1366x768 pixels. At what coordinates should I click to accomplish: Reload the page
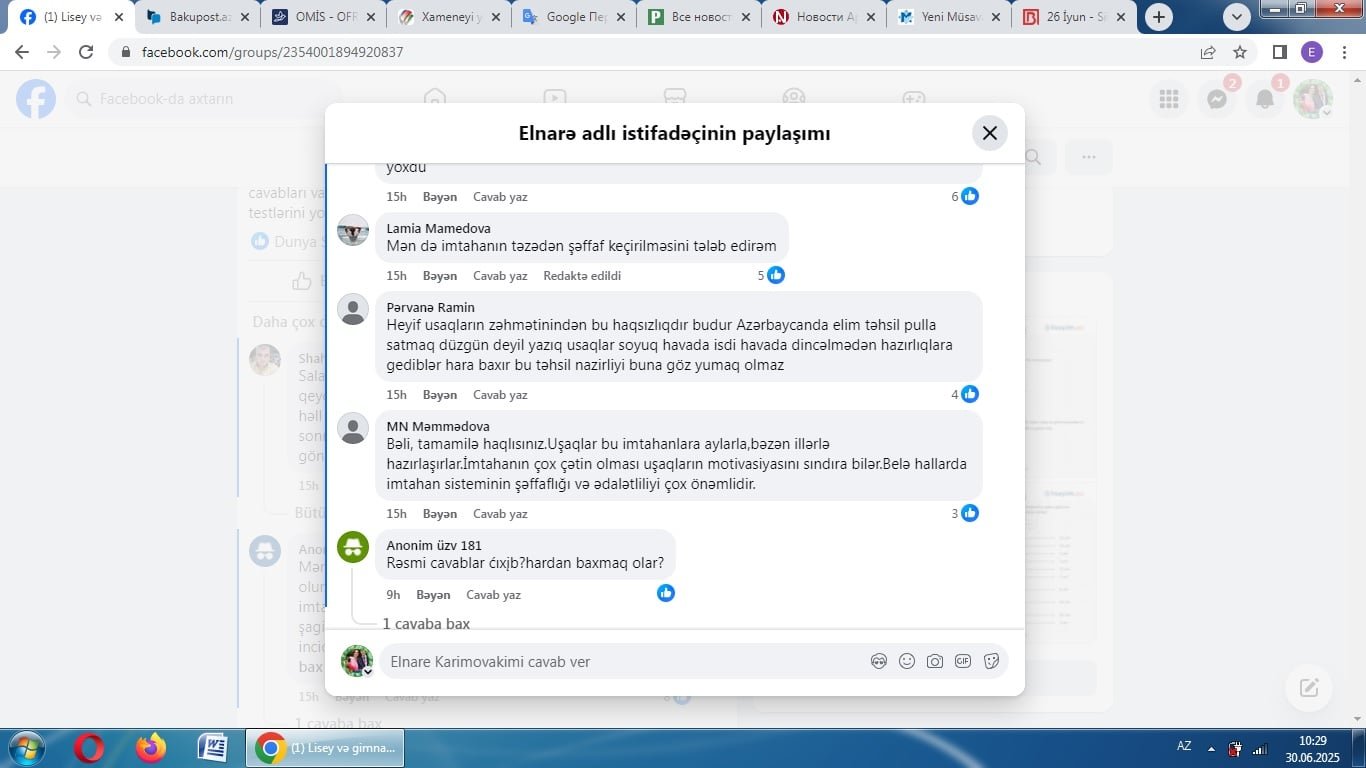(86, 52)
